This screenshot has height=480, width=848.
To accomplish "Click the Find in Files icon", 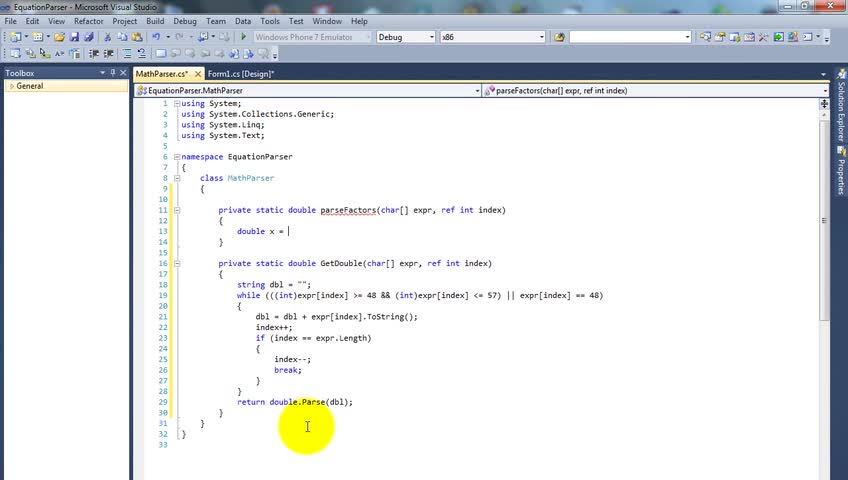I will 559,37.
